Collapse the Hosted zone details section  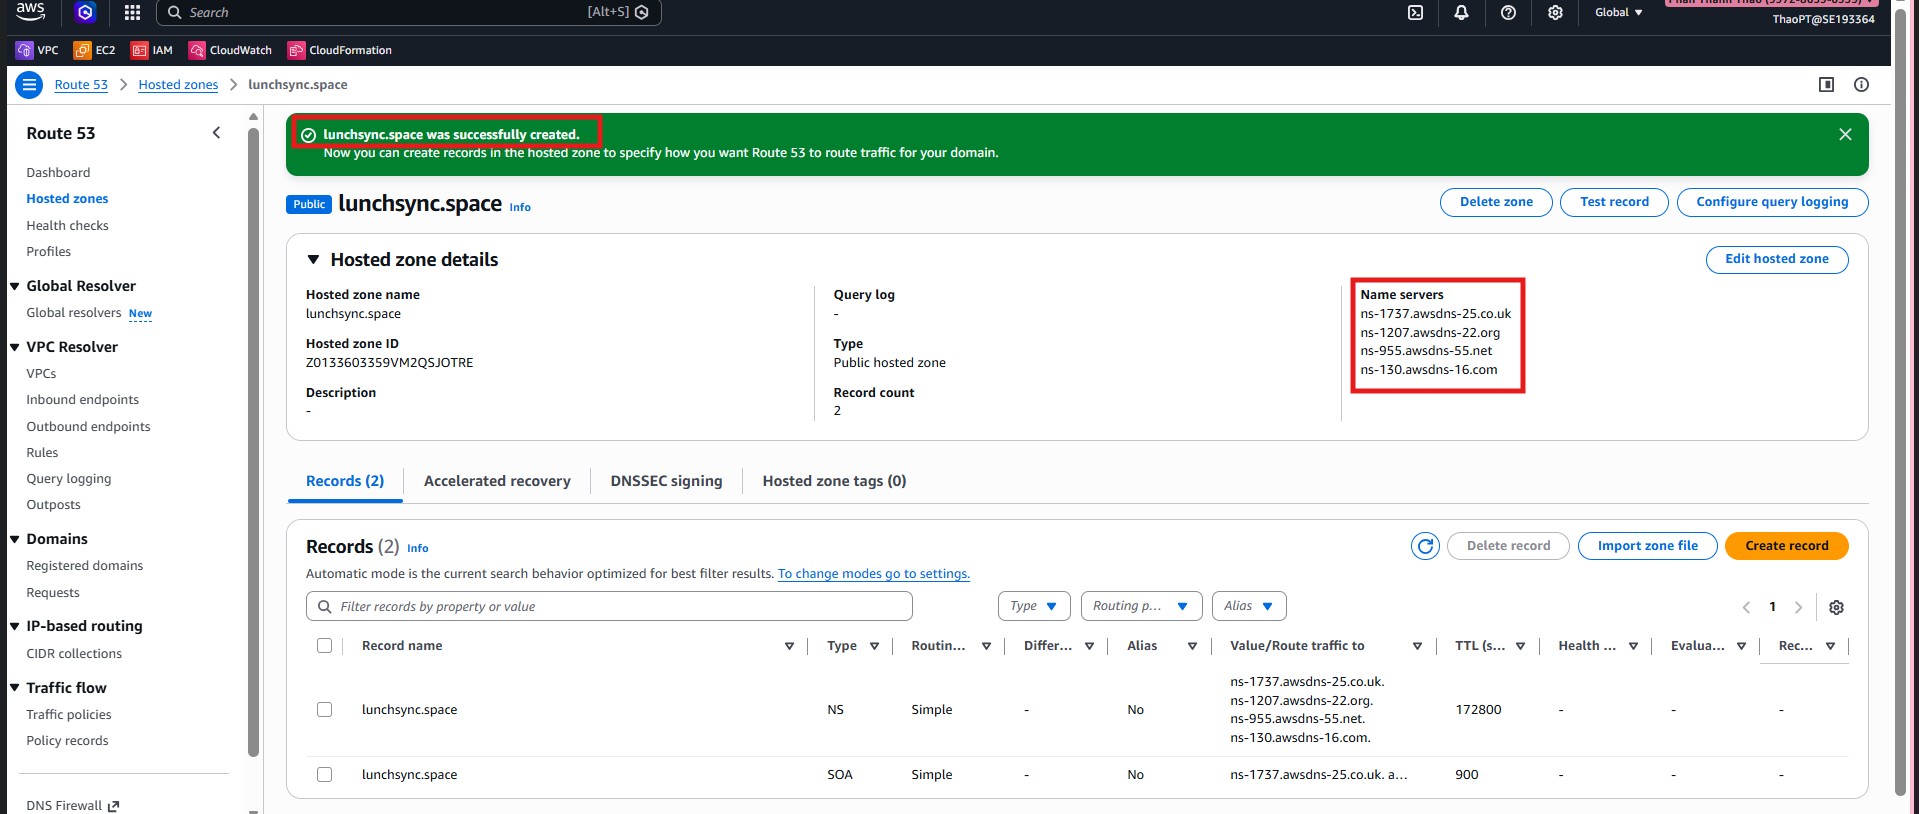pos(313,260)
